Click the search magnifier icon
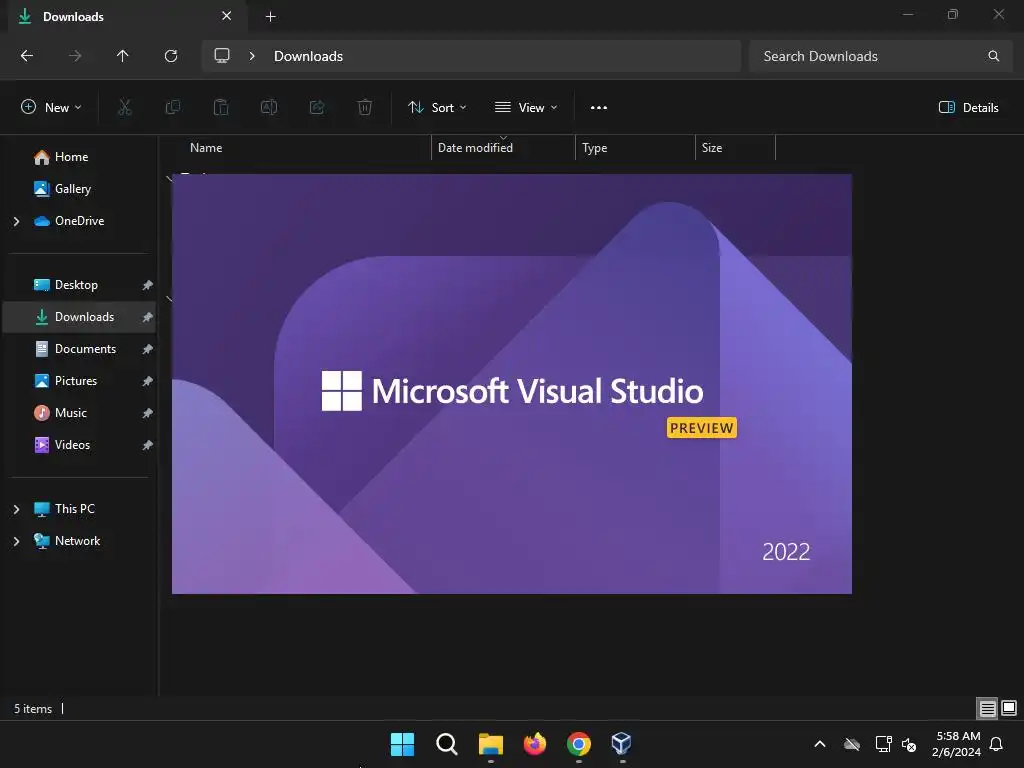 [993, 56]
